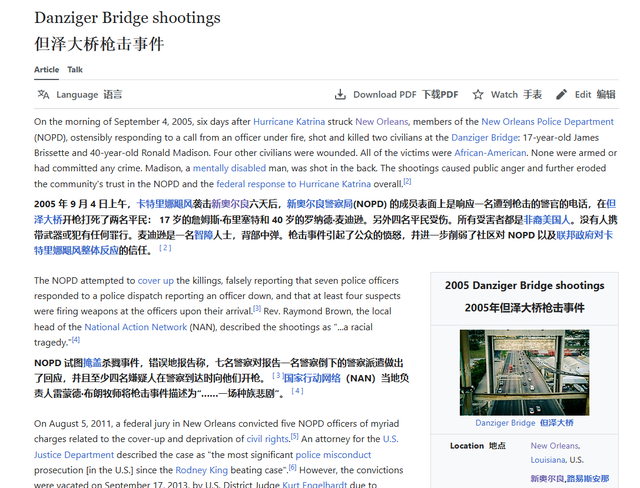
Task: Click the Download PDF arrow icon
Action: (x=340, y=94)
